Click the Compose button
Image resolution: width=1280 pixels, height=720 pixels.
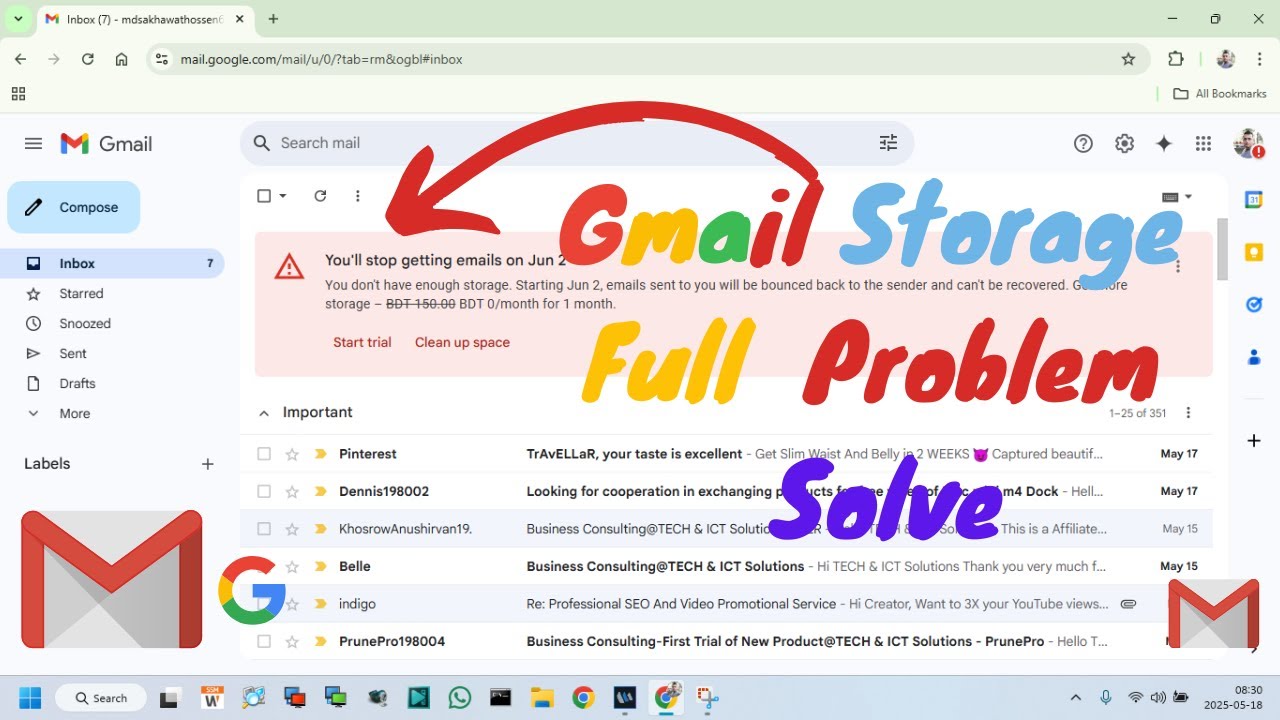pos(74,207)
